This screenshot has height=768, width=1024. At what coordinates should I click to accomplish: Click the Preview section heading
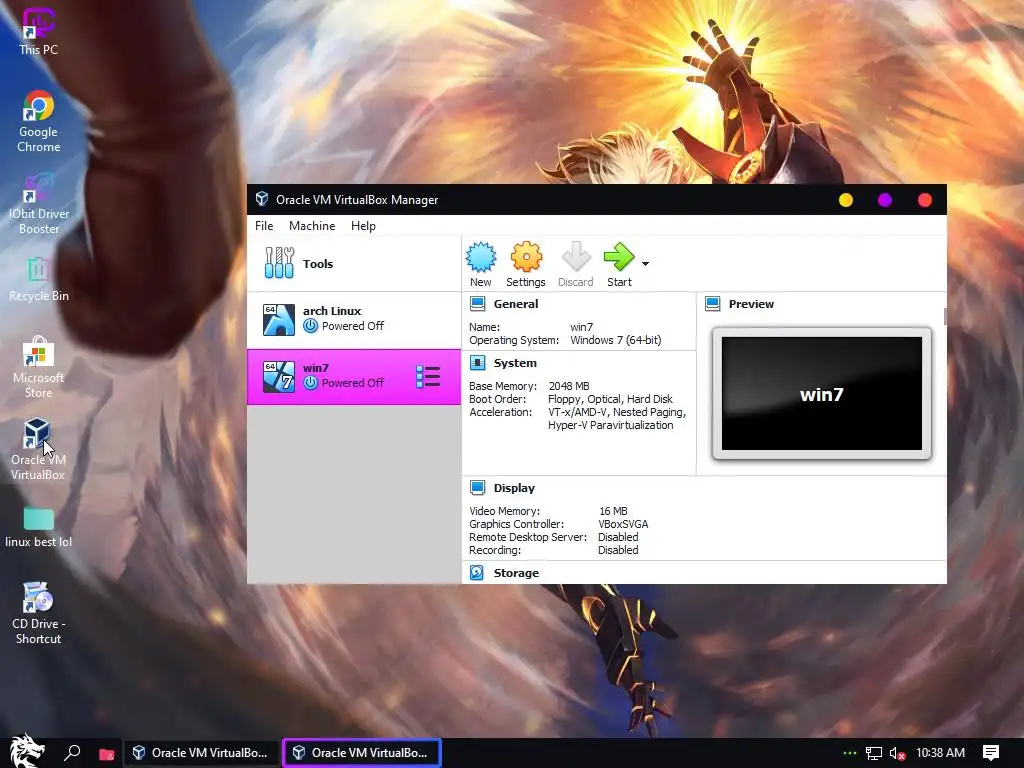coord(751,304)
